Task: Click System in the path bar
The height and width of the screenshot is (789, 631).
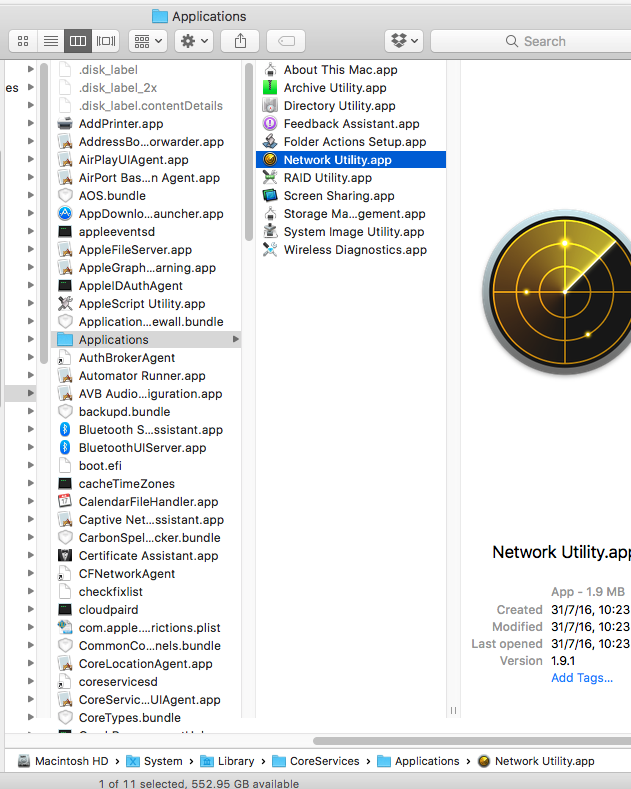Action: click(154, 761)
